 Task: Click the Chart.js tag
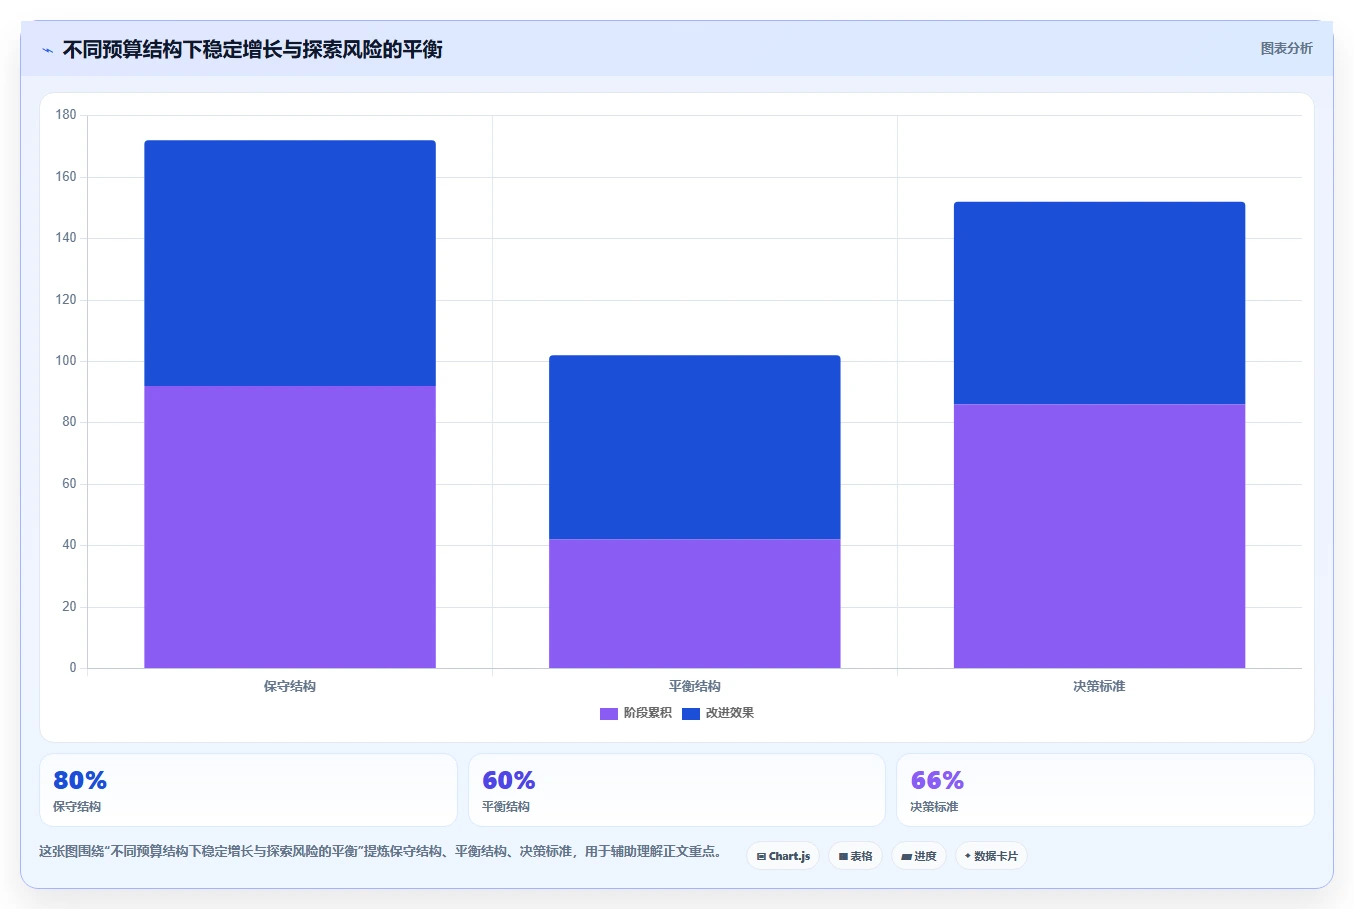(x=783, y=856)
